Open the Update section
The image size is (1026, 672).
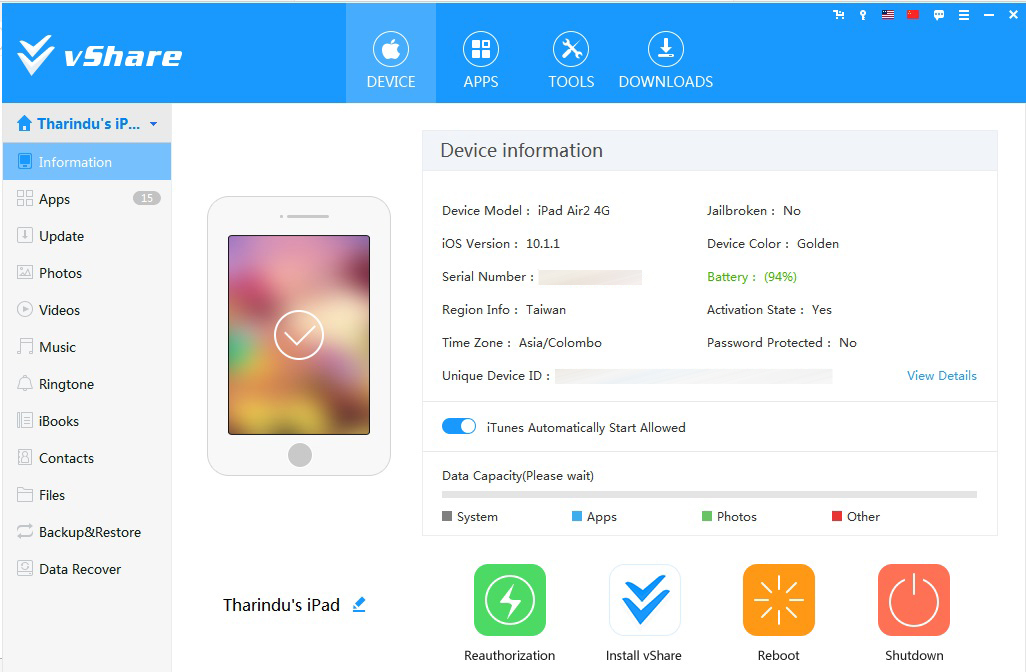point(87,236)
